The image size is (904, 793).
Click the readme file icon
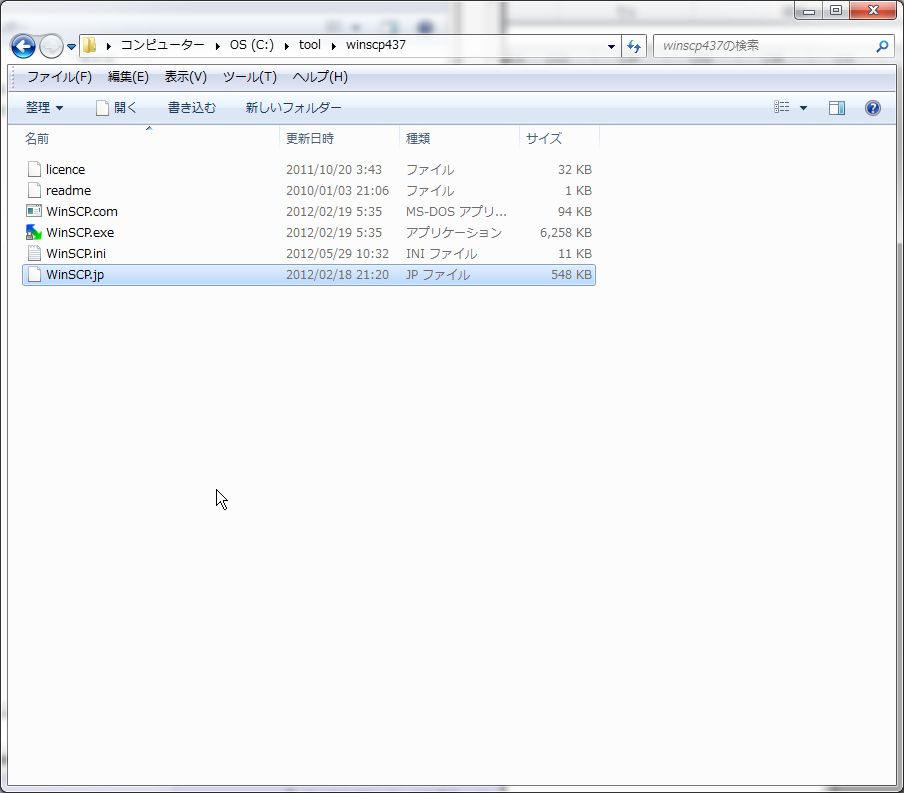point(35,190)
